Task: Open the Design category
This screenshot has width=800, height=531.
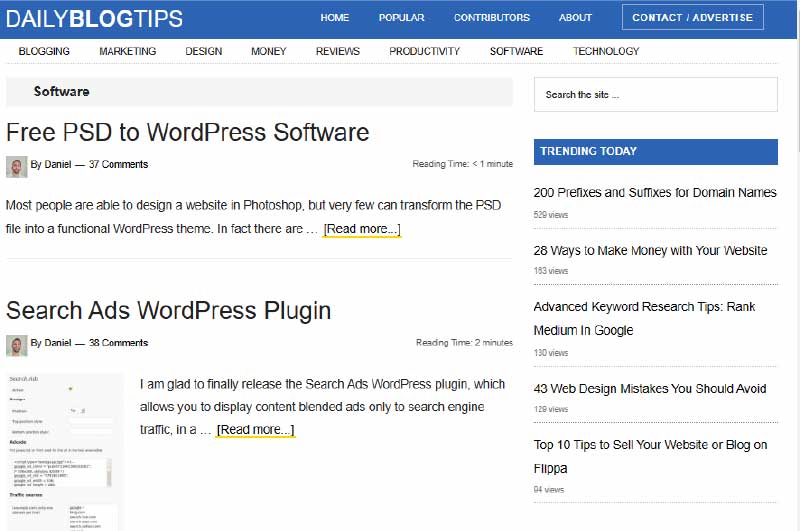Action: pos(204,51)
